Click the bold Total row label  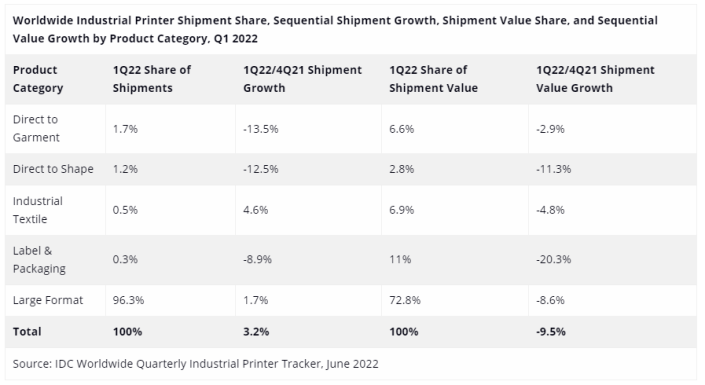(x=27, y=332)
